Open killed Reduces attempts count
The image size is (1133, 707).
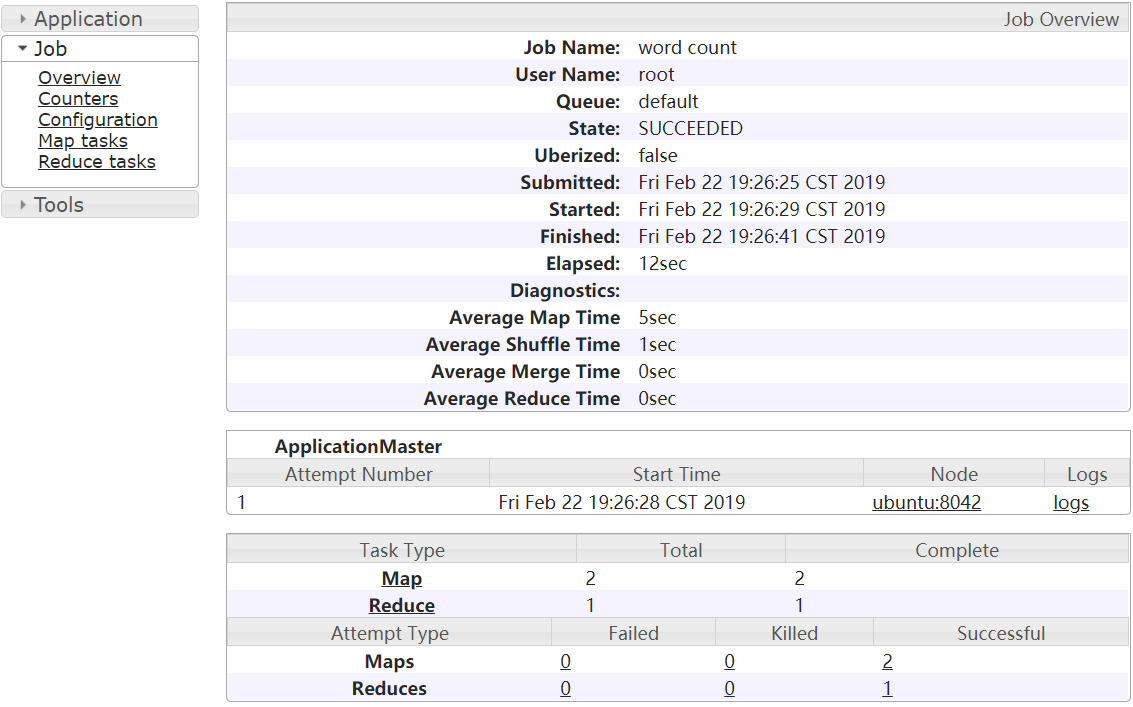coord(730,688)
